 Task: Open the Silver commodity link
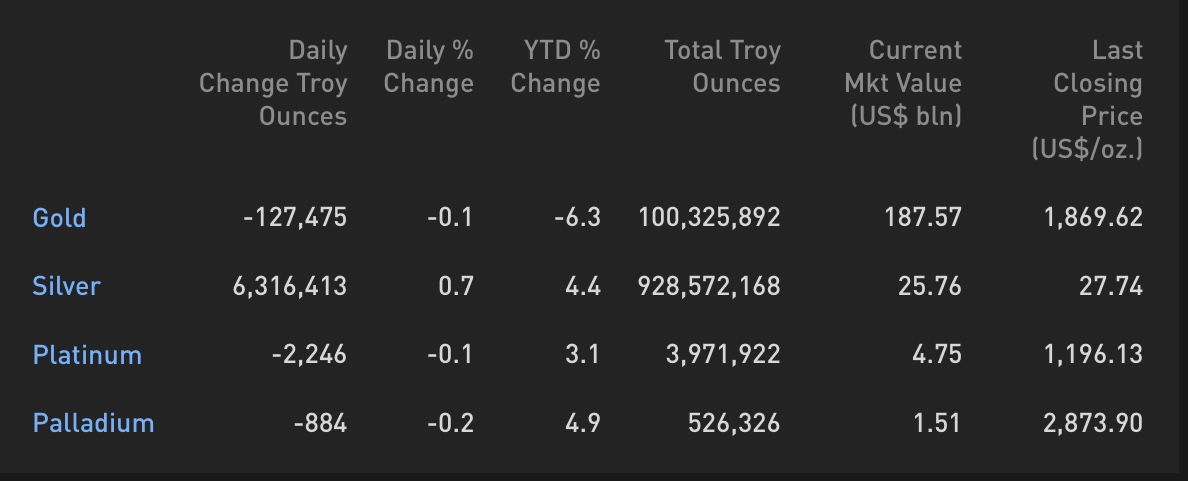[67, 286]
